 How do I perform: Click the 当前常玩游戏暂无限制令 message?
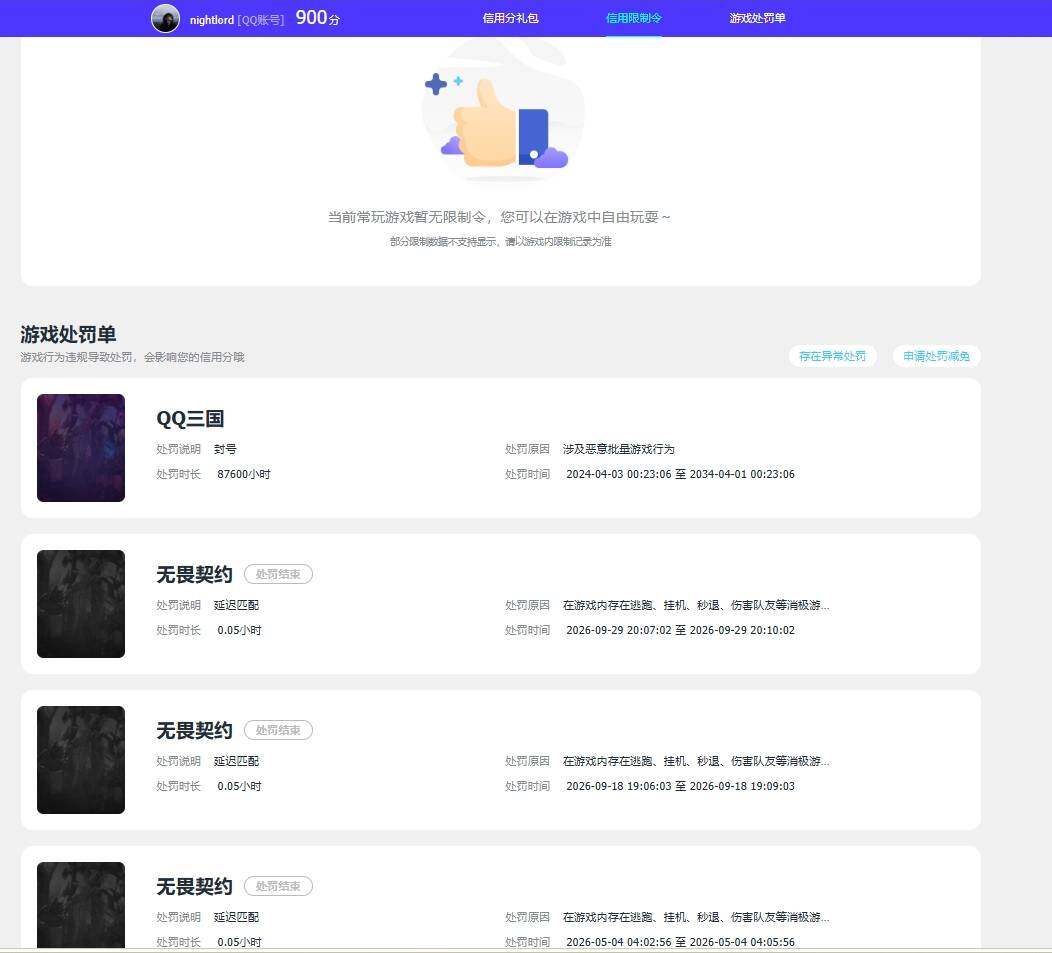499,217
